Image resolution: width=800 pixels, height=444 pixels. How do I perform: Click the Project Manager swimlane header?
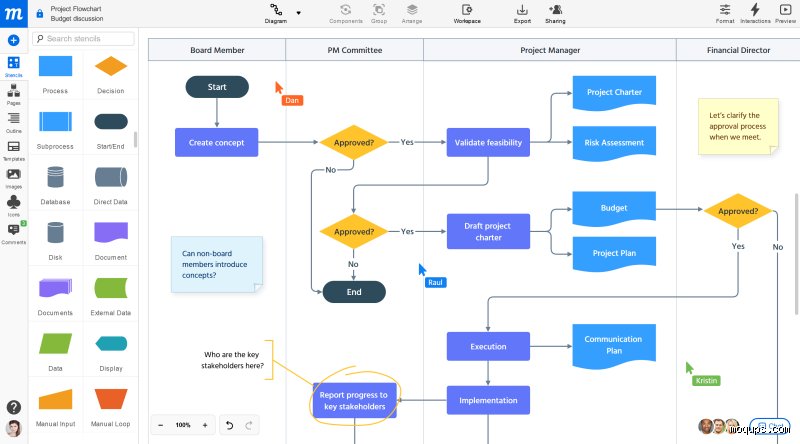pos(550,50)
